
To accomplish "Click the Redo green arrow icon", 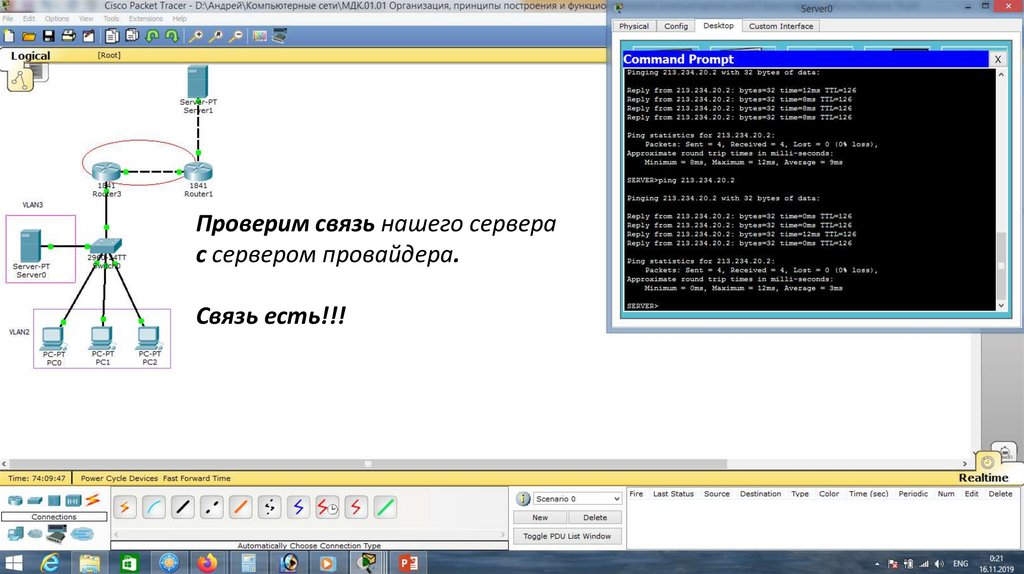I will tap(172, 36).
